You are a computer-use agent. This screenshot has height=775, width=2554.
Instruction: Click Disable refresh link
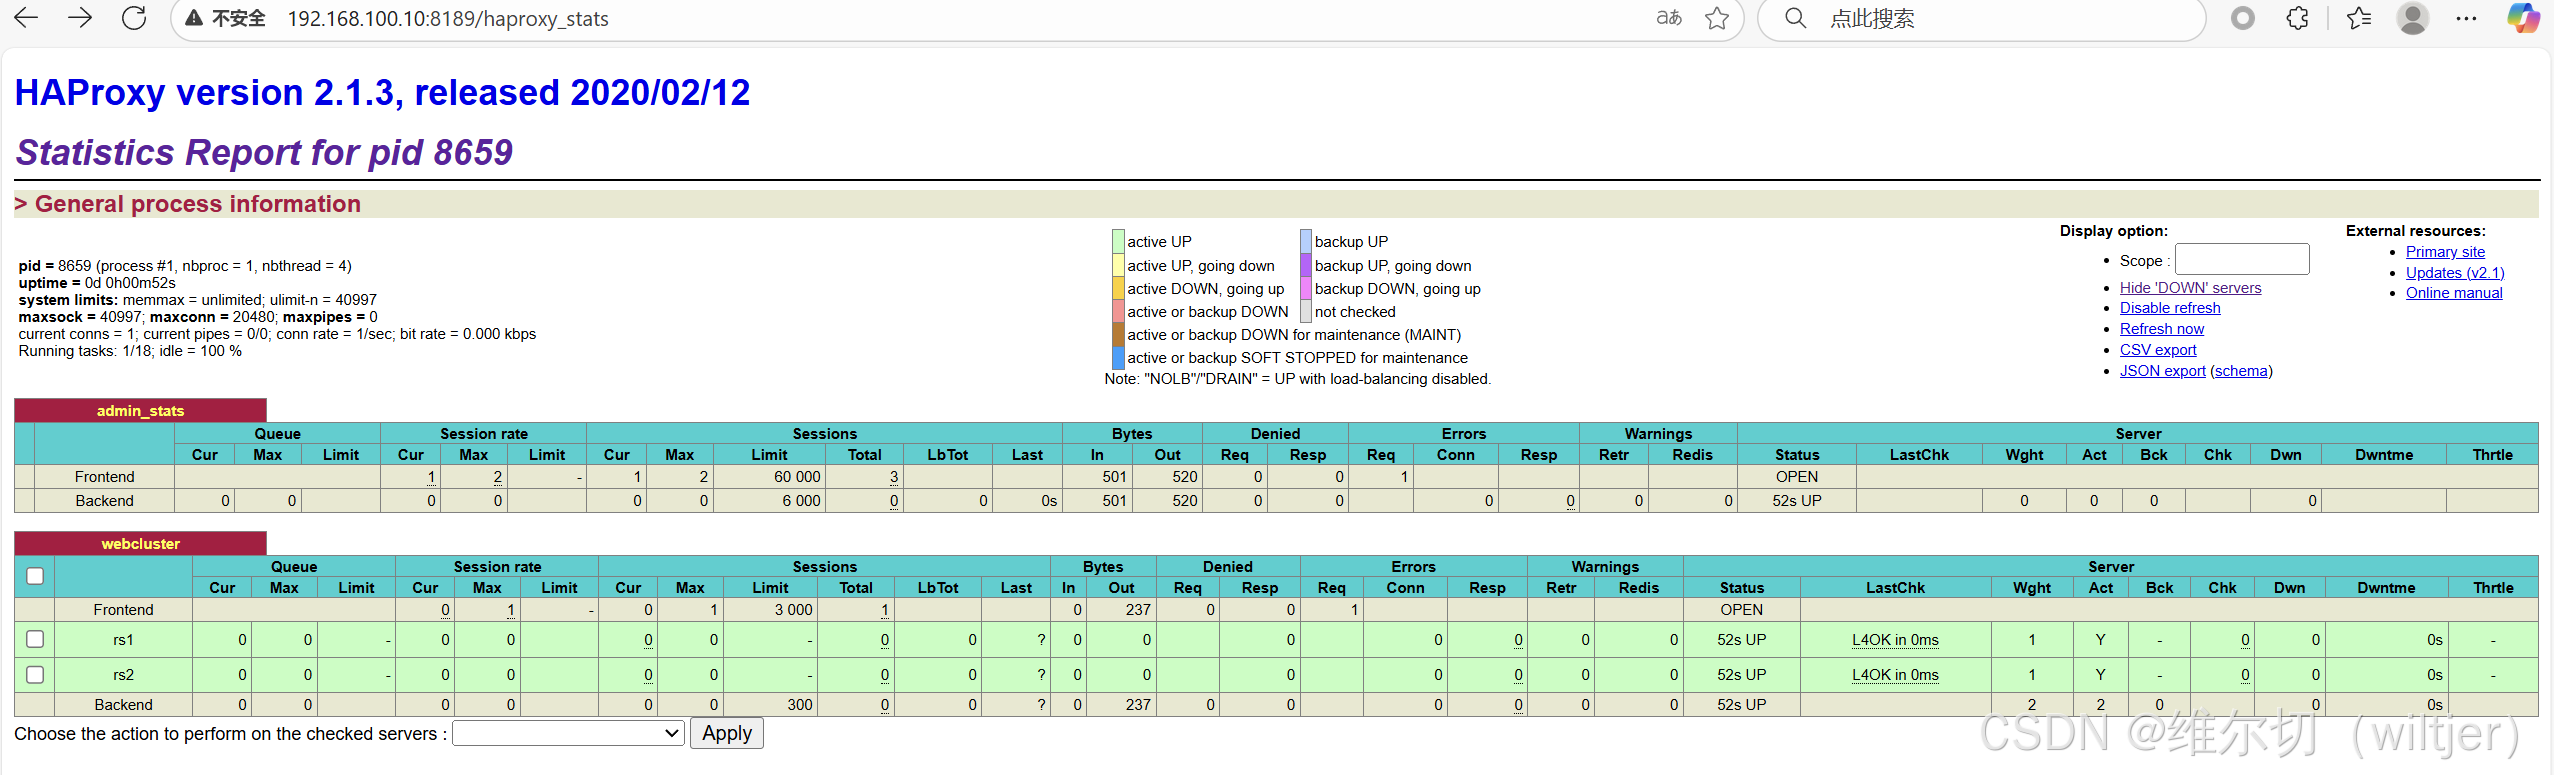tap(2170, 308)
